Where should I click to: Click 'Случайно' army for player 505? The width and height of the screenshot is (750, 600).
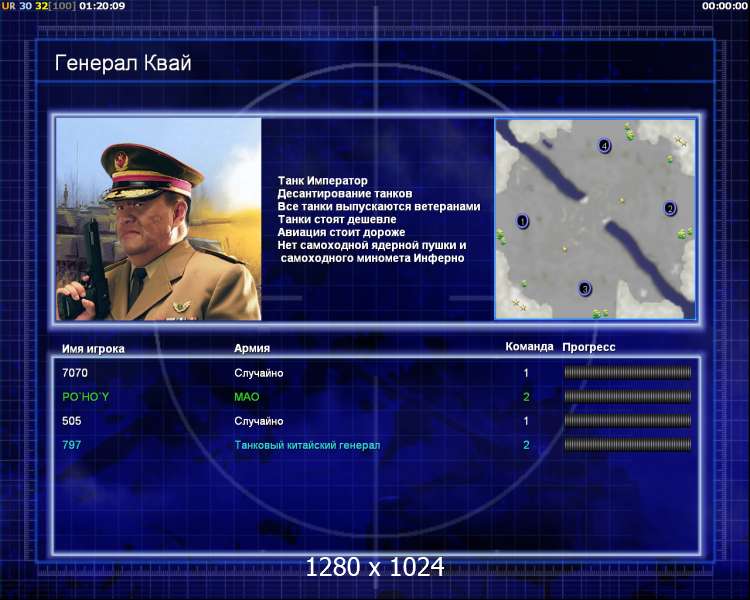point(259,422)
